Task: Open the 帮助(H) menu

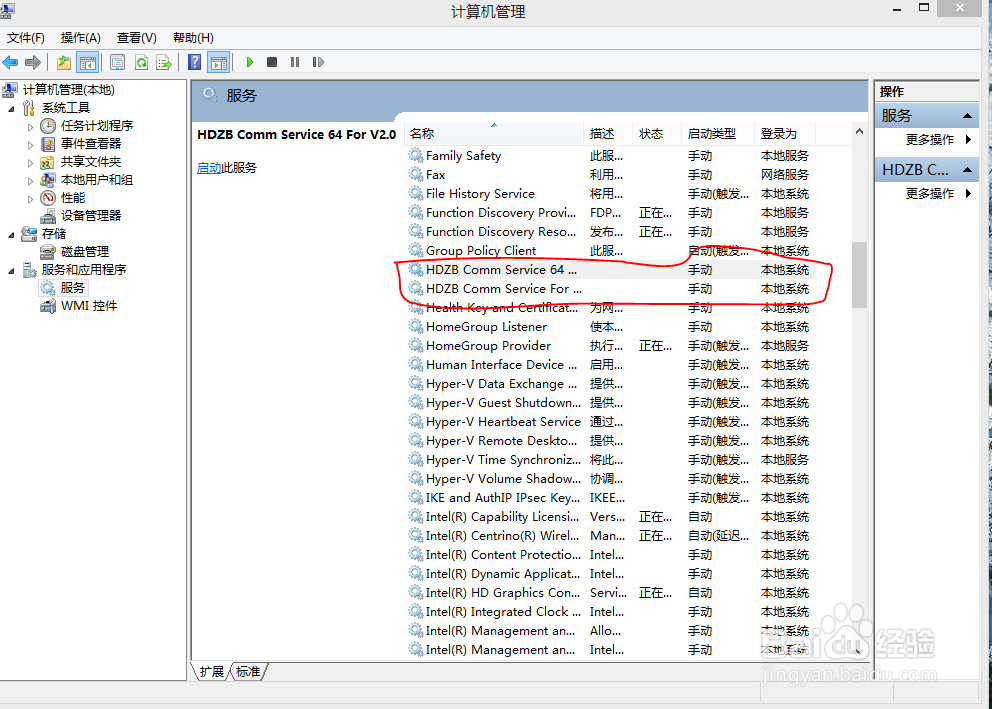Action: pos(194,38)
